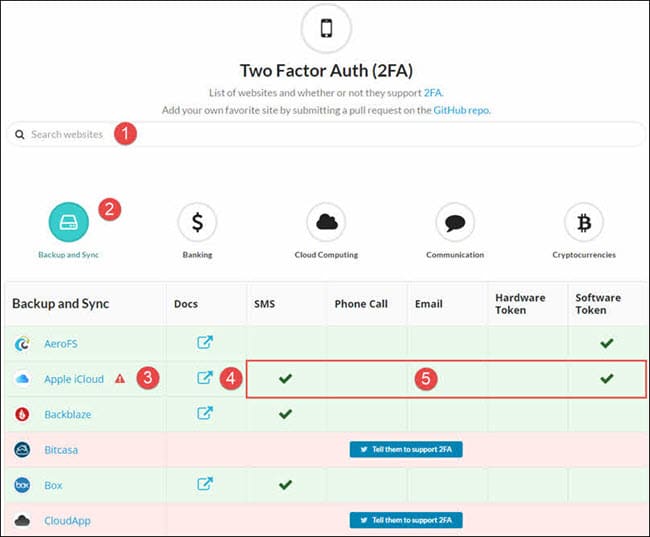Click Backblaze SMS checkmark
Image resolution: width=650 pixels, height=537 pixels.
[x=285, y=413]
